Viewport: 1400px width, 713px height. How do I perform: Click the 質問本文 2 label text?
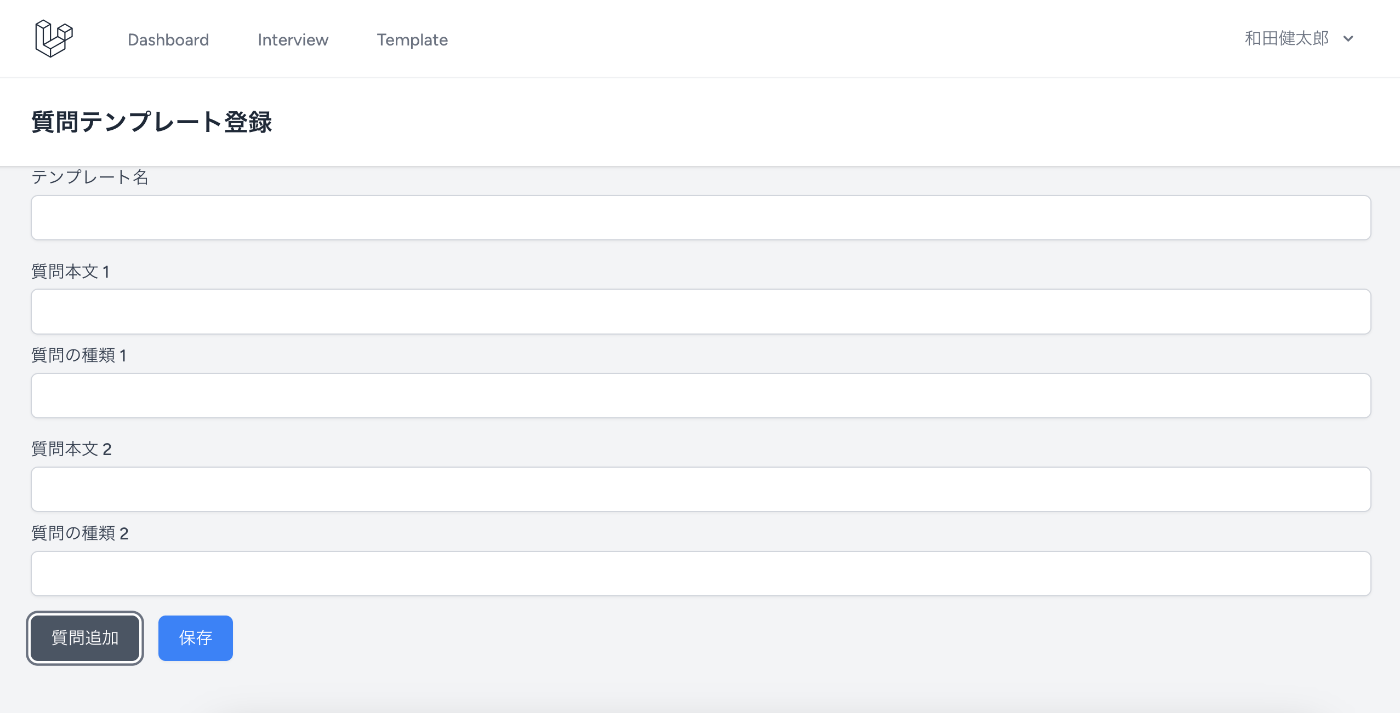click(72, 449)
